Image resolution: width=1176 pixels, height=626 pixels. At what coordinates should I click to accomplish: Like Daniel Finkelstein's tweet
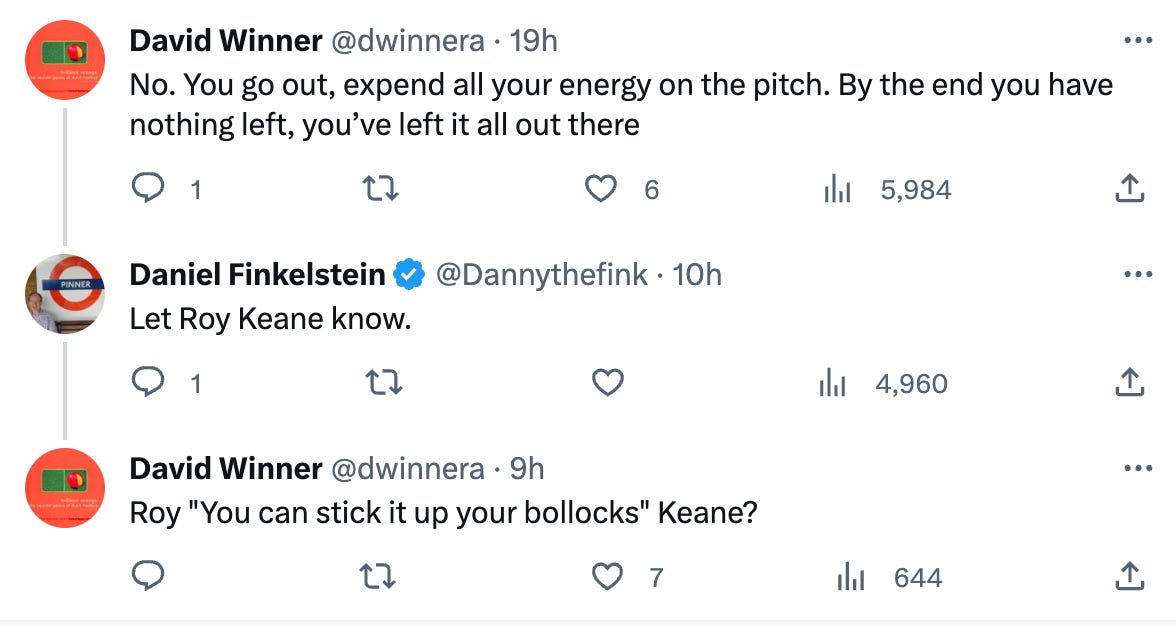tap(608, 383)
